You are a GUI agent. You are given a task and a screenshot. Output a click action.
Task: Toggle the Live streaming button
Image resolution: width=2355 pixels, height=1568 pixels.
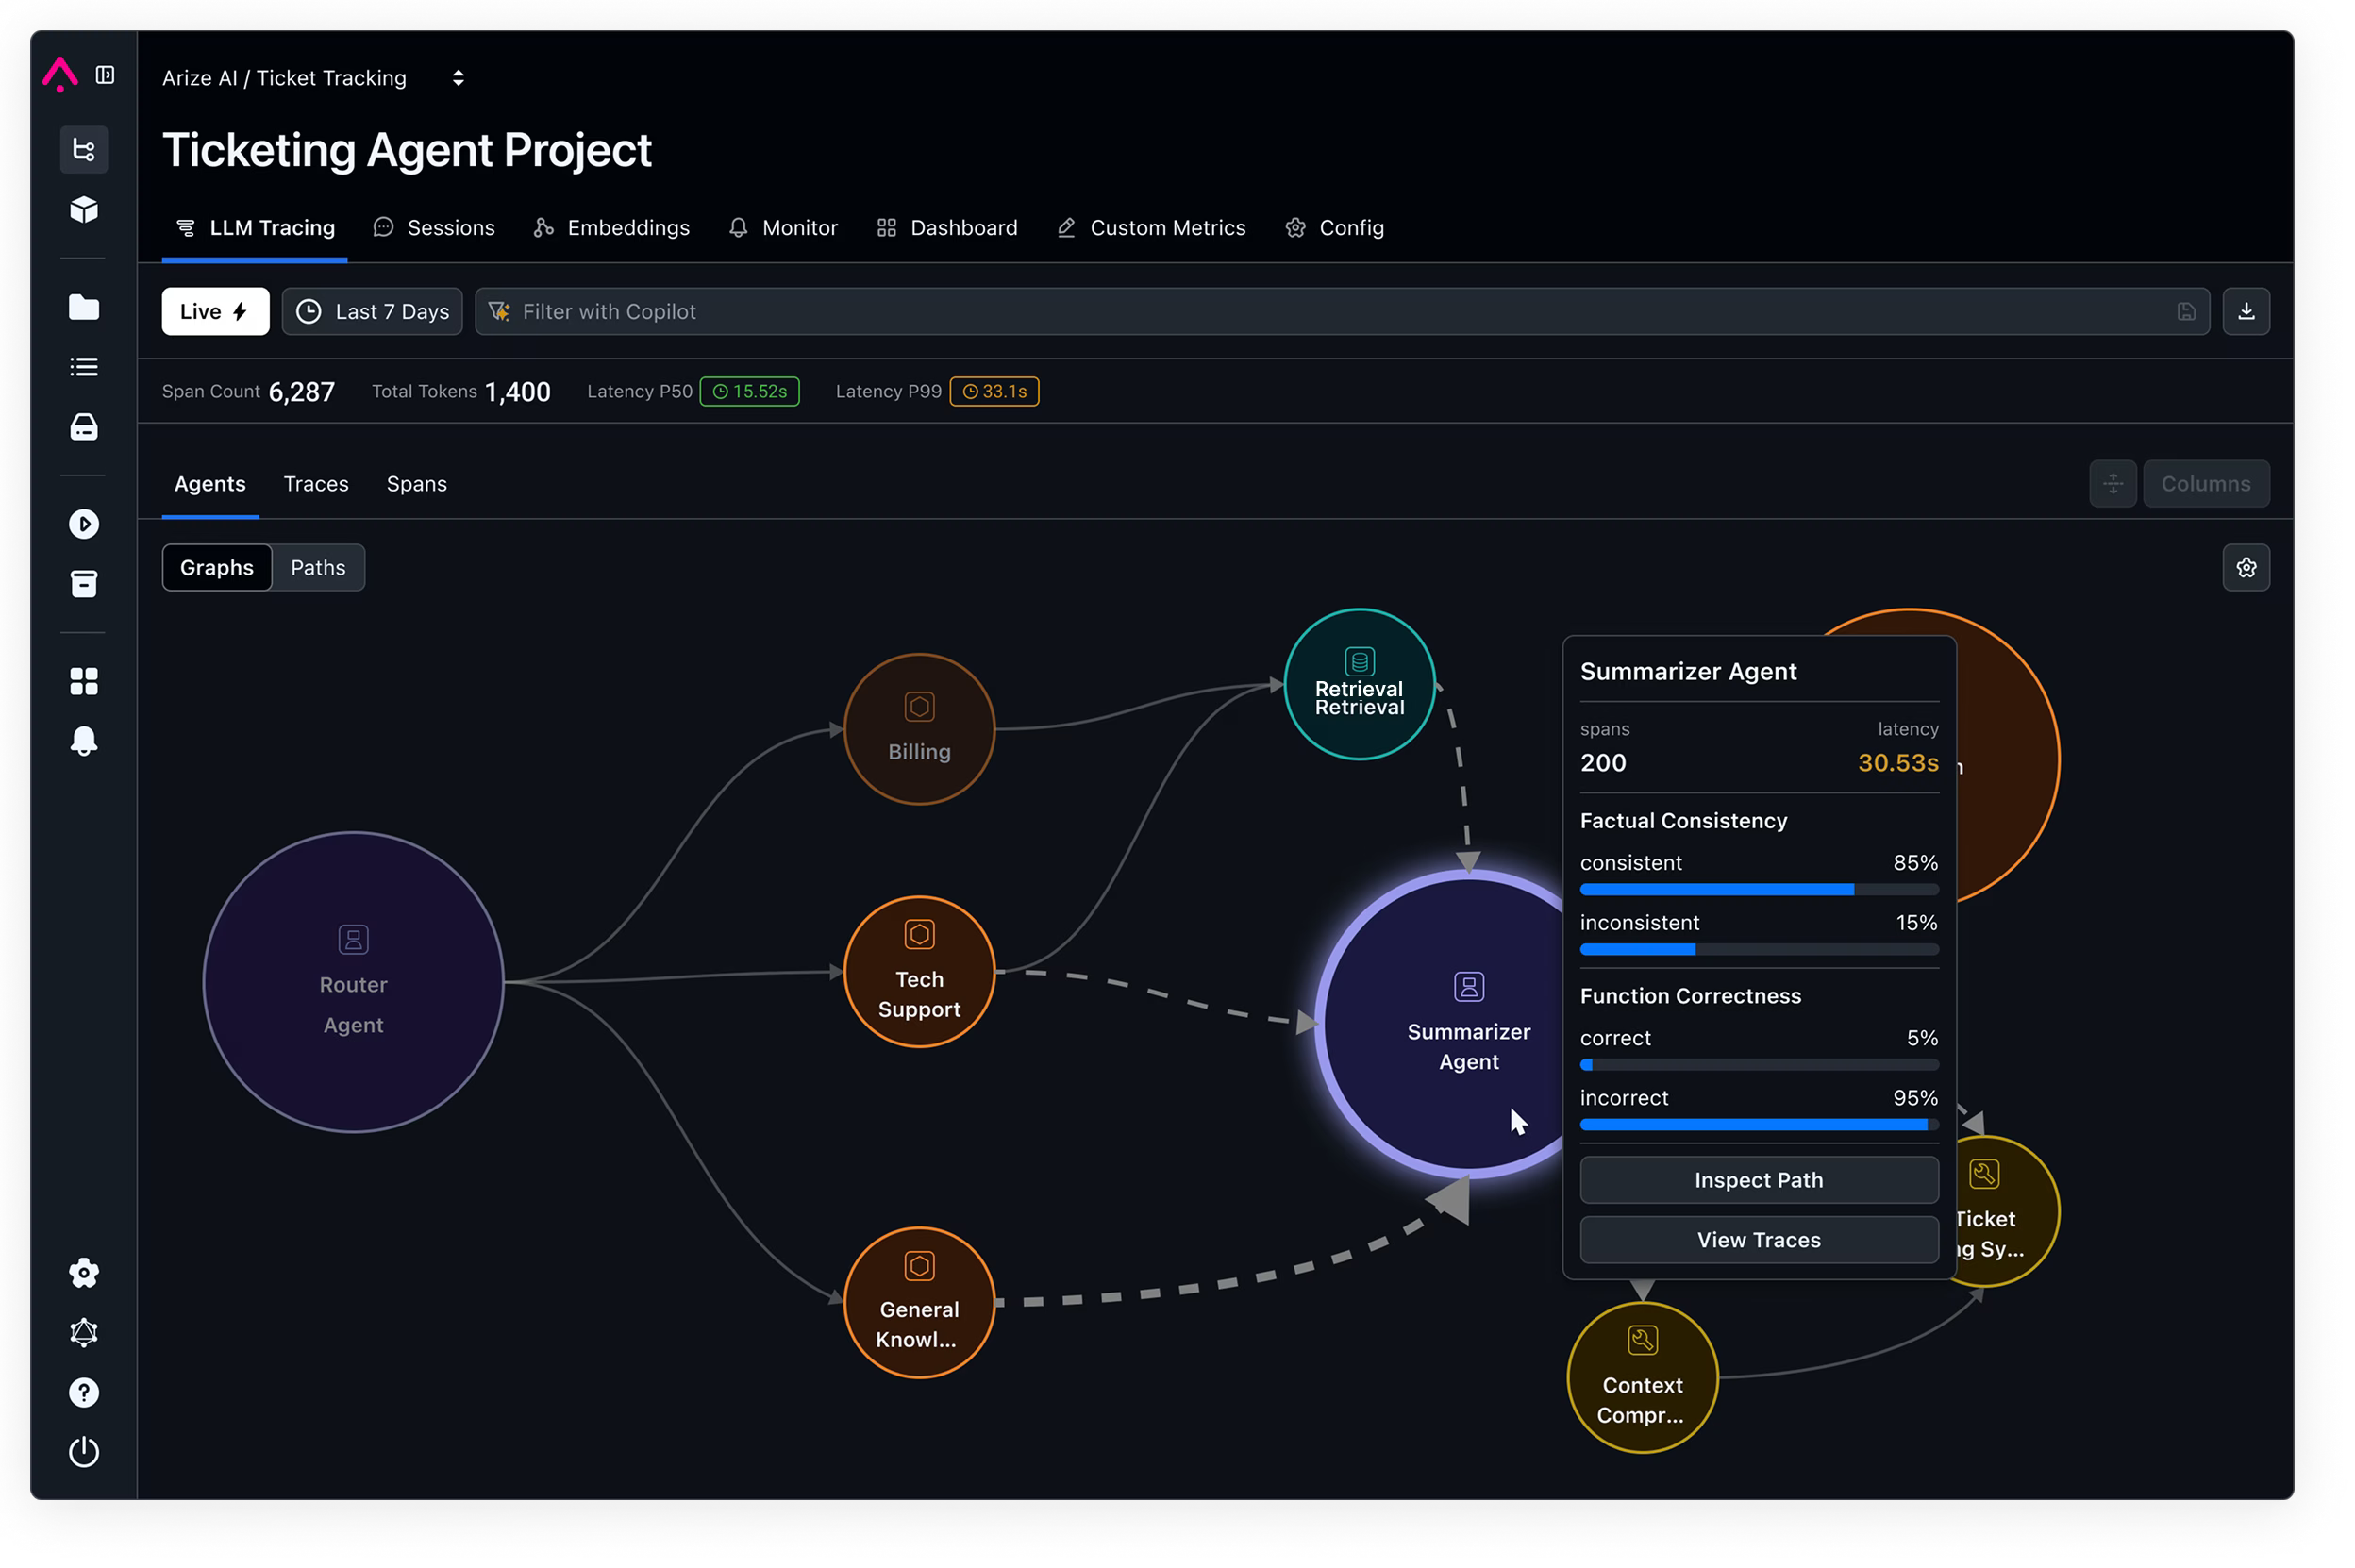(215, 311)
